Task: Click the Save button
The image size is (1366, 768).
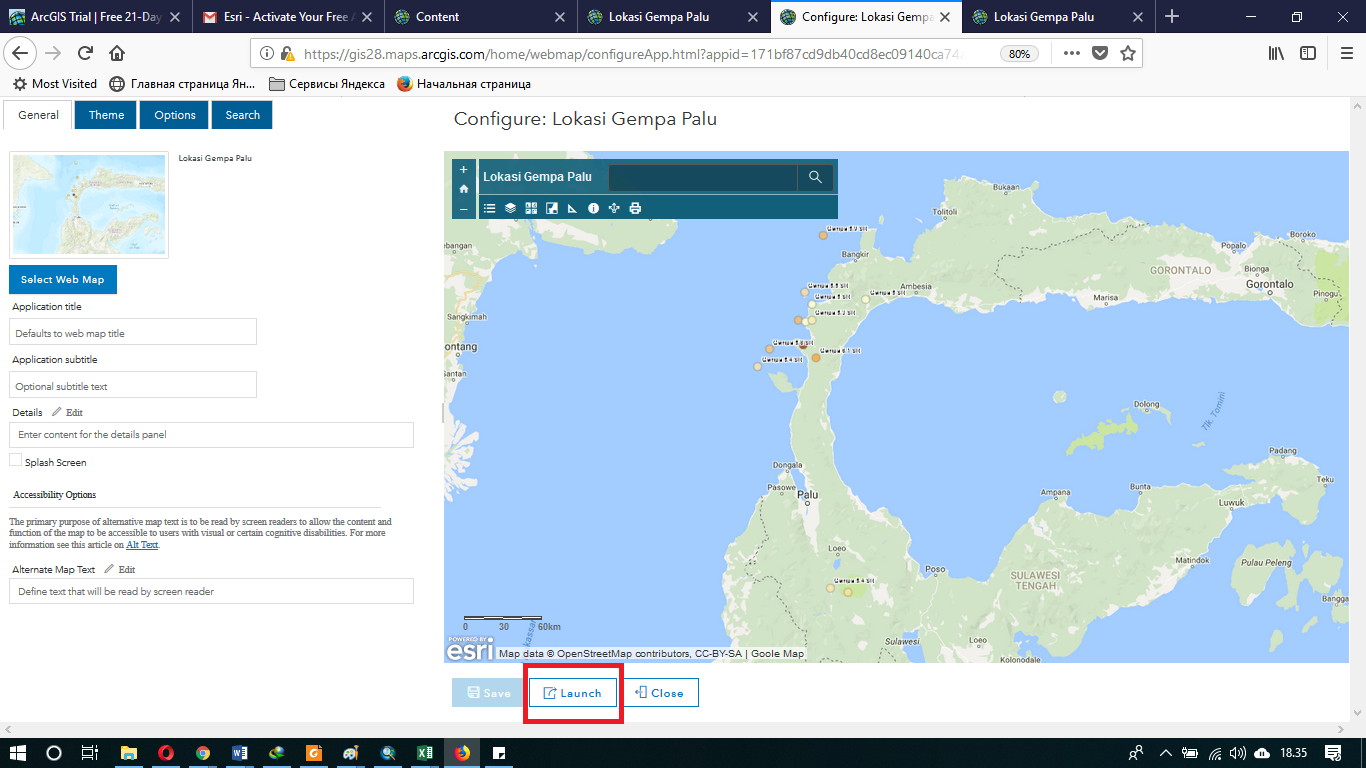Action: (488, 693)
